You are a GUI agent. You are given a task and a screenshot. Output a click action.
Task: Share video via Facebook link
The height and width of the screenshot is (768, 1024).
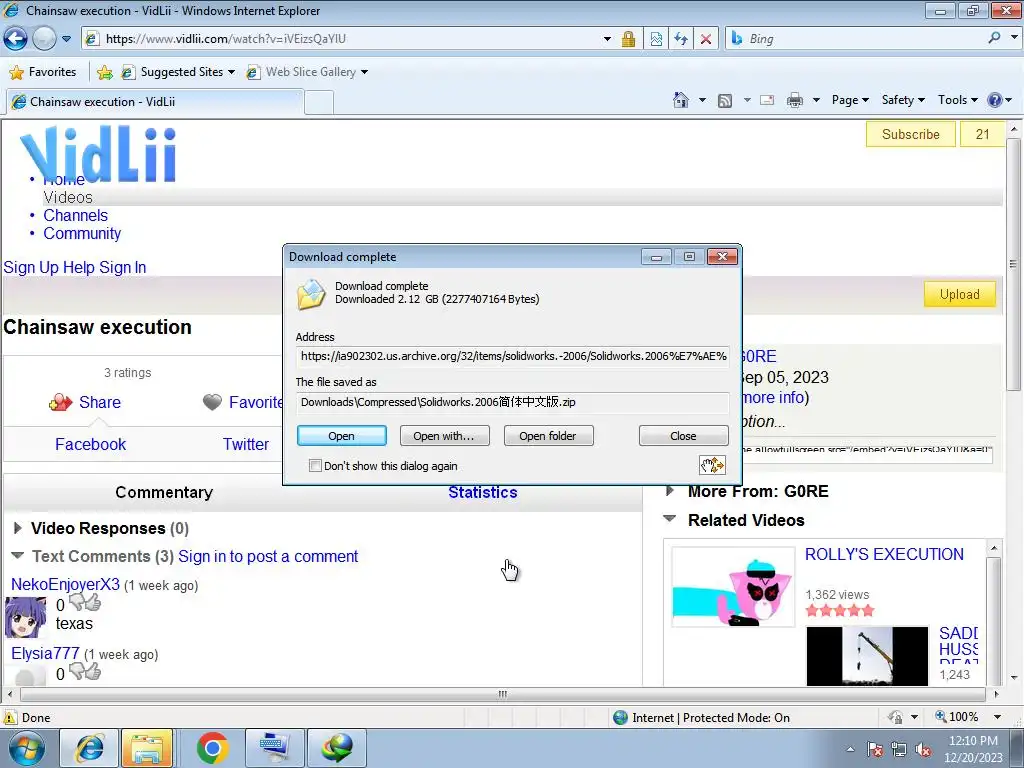pyautogui.click(x=90, y=445)
